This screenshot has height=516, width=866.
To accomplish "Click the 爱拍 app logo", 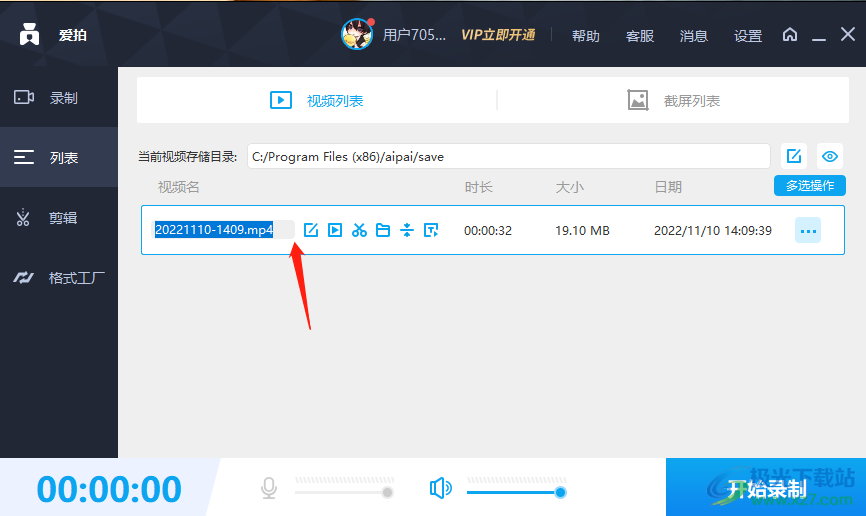I will (x=29, y=34).
